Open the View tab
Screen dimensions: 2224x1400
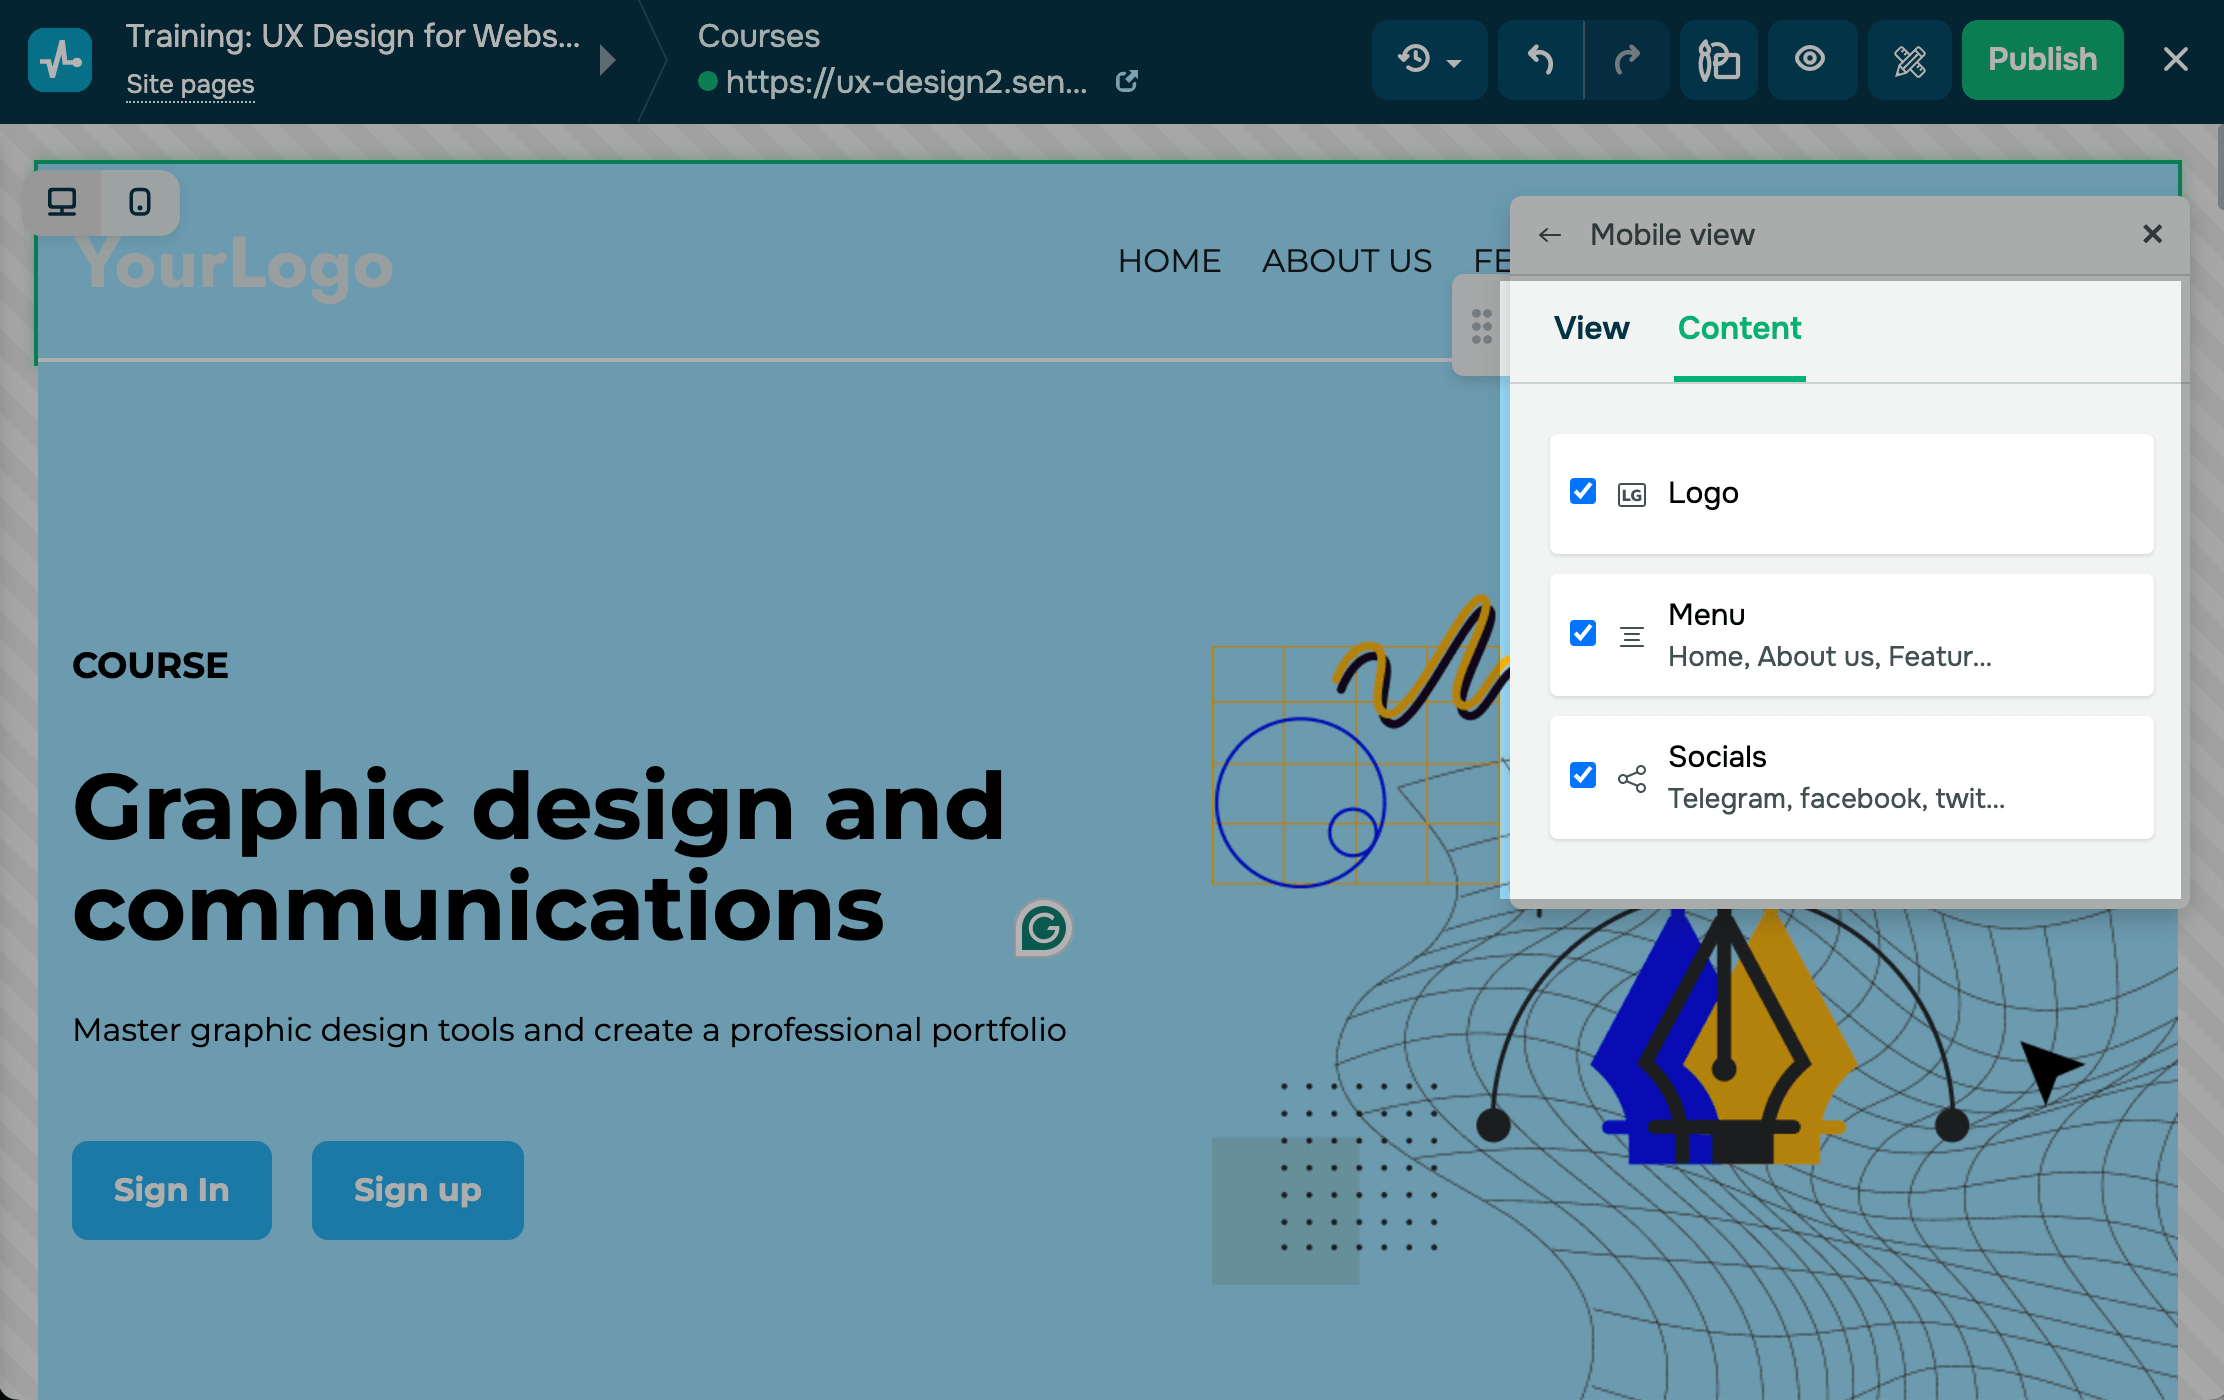tap(1591, 328)
